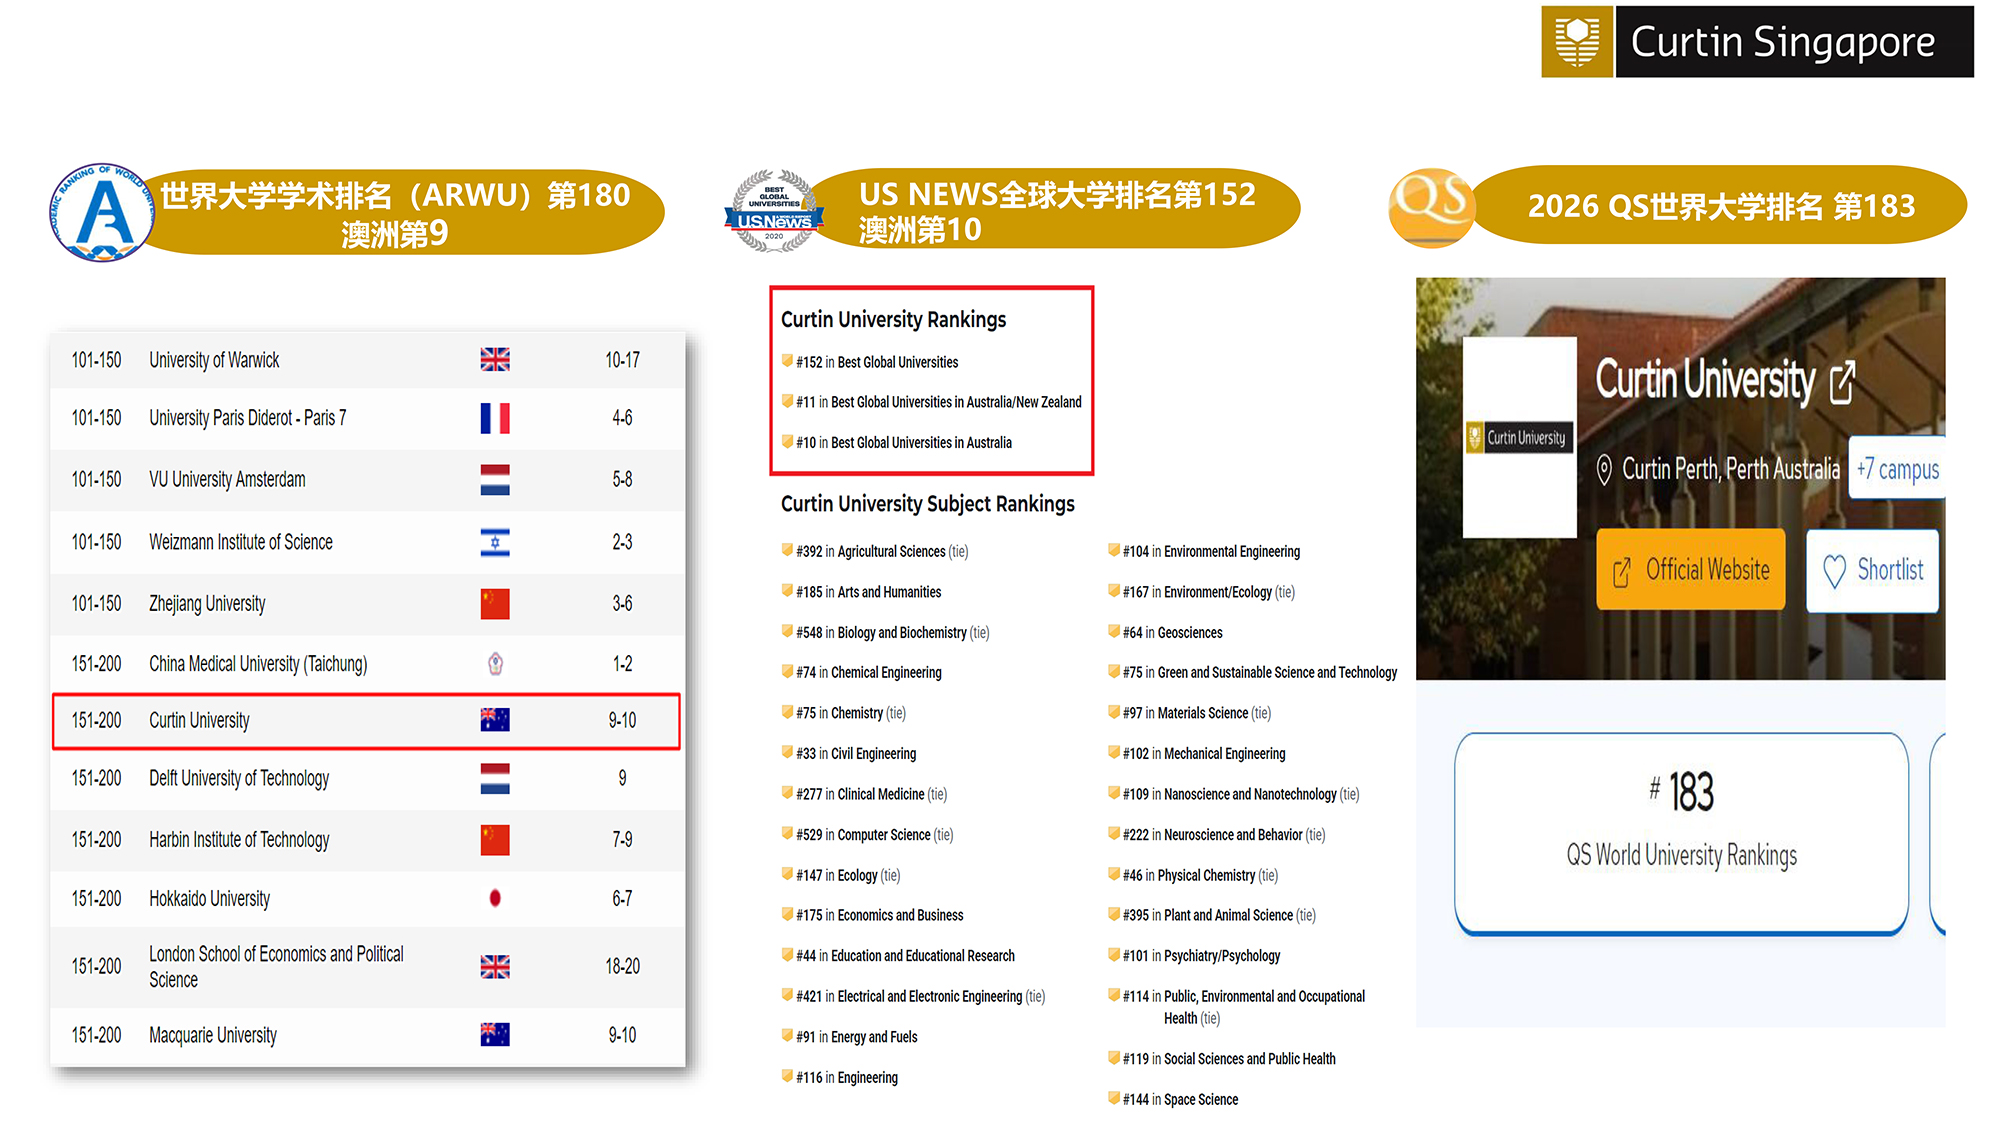Click the Curtin University logo thumbnail
Screen dimensions: 2000x1125
pyautogui.click(x=1518, y=437)
